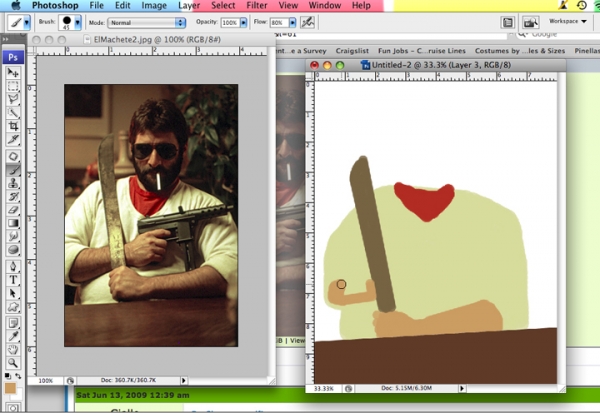Select the Slice tool

click(13, 139)
